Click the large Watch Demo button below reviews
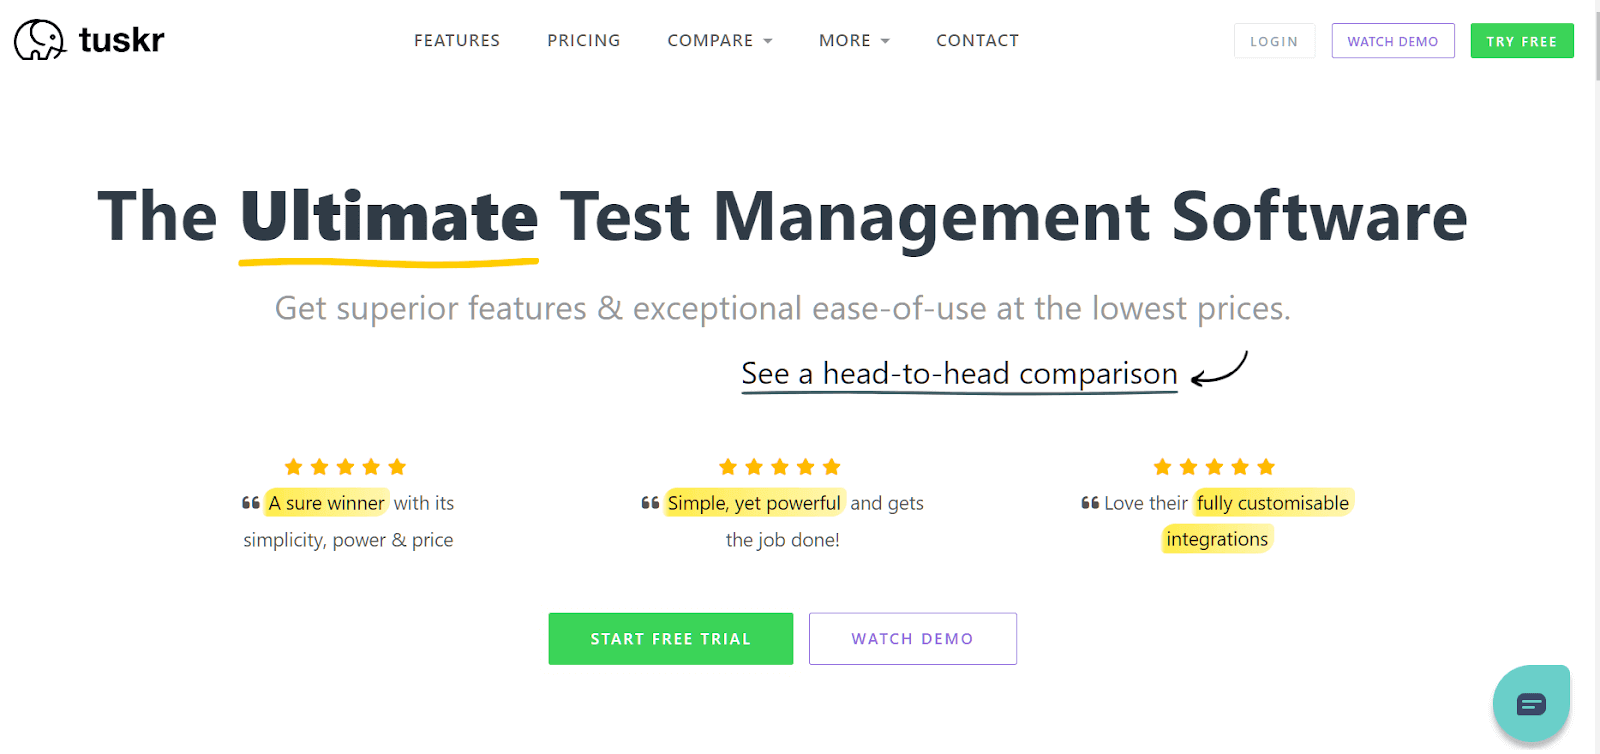 912,639
